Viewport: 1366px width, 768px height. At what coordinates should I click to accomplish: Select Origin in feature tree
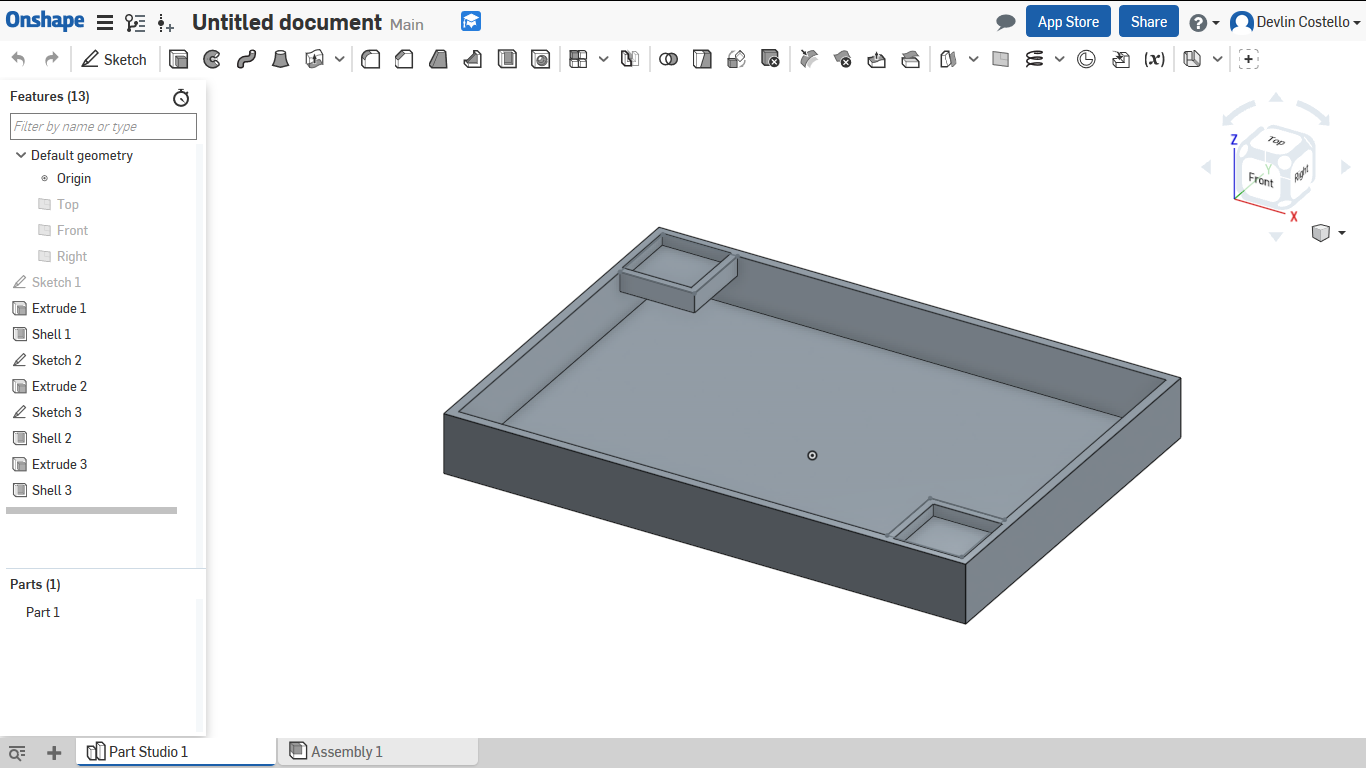(74, 178)
